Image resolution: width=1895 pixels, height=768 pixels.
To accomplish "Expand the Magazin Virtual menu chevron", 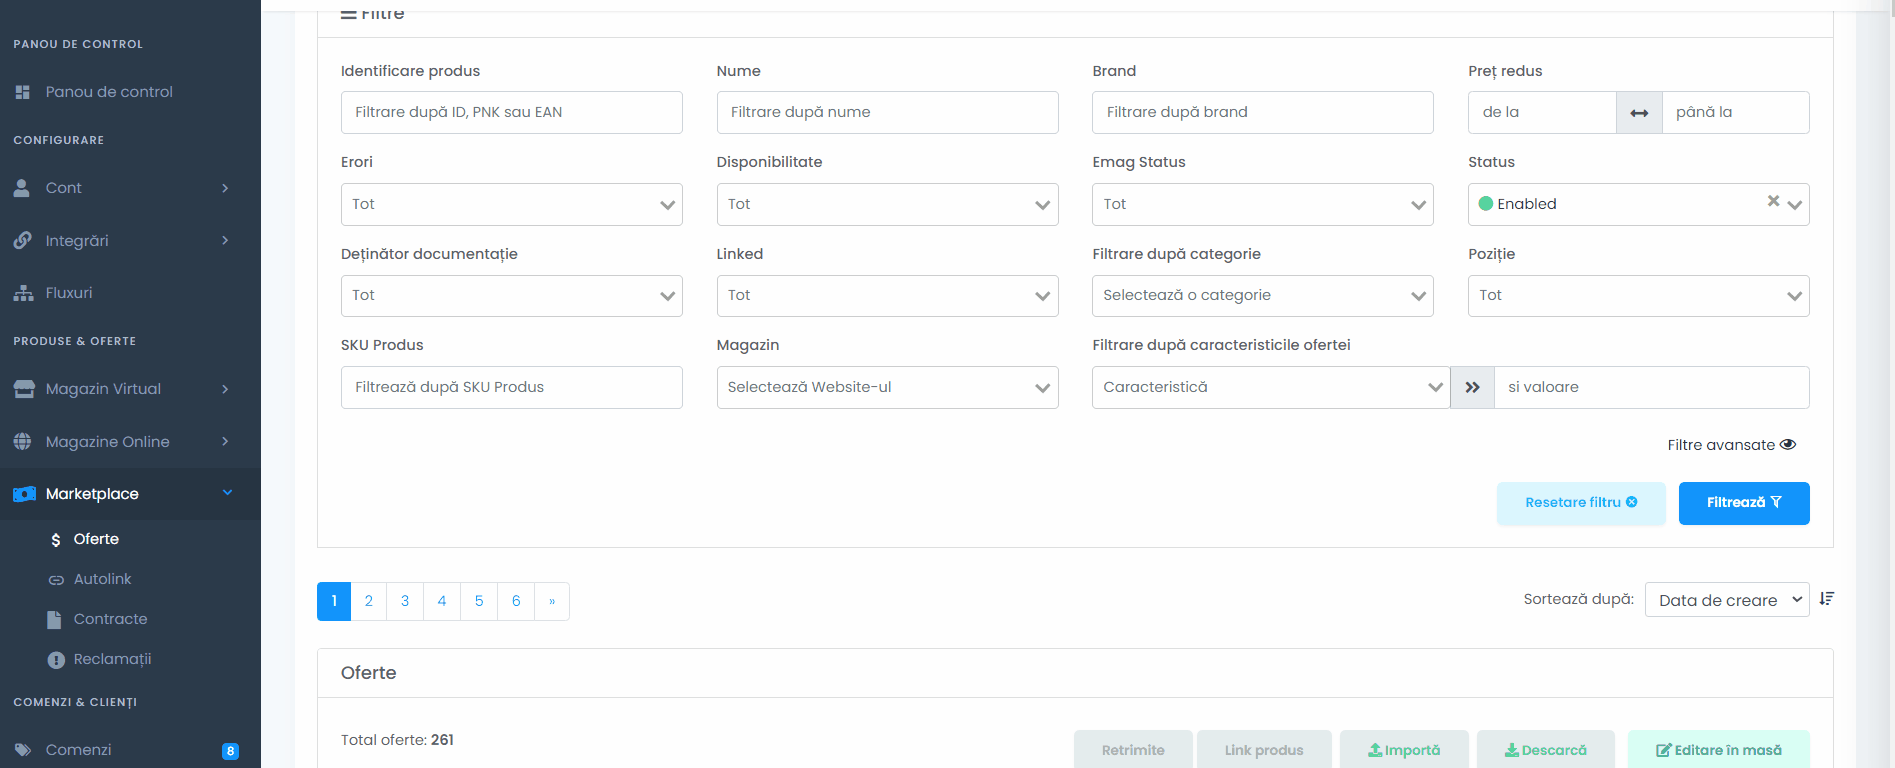I will click(225, 389).
